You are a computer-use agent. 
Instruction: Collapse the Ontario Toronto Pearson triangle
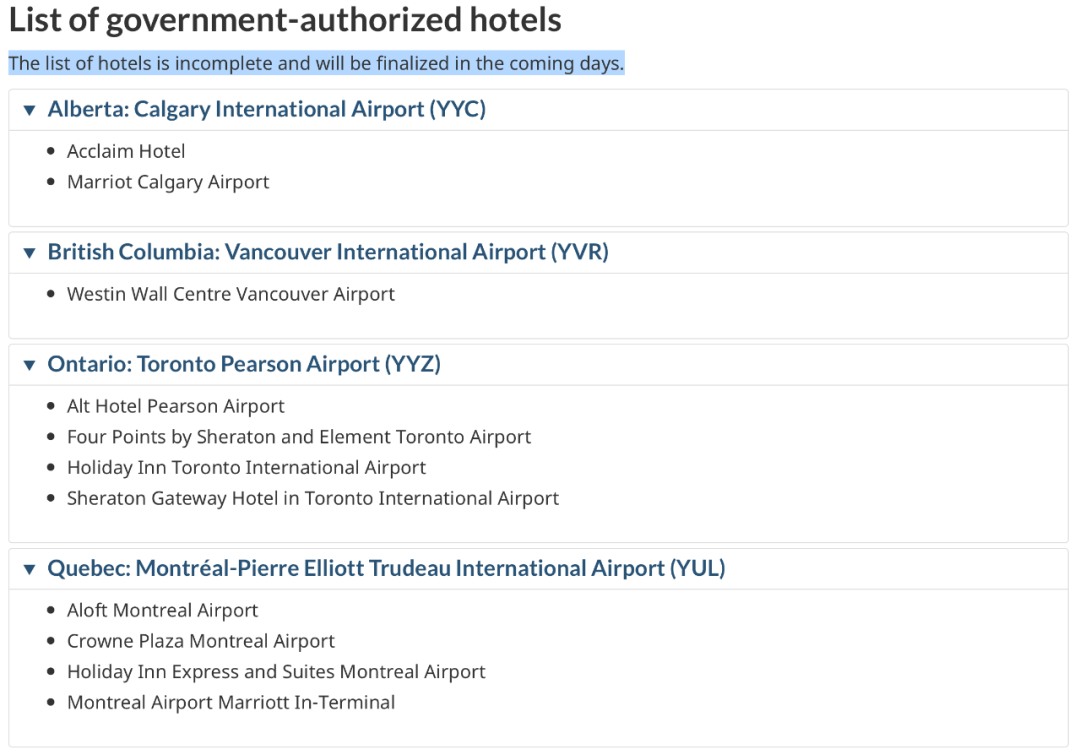[x=29, y=365]
